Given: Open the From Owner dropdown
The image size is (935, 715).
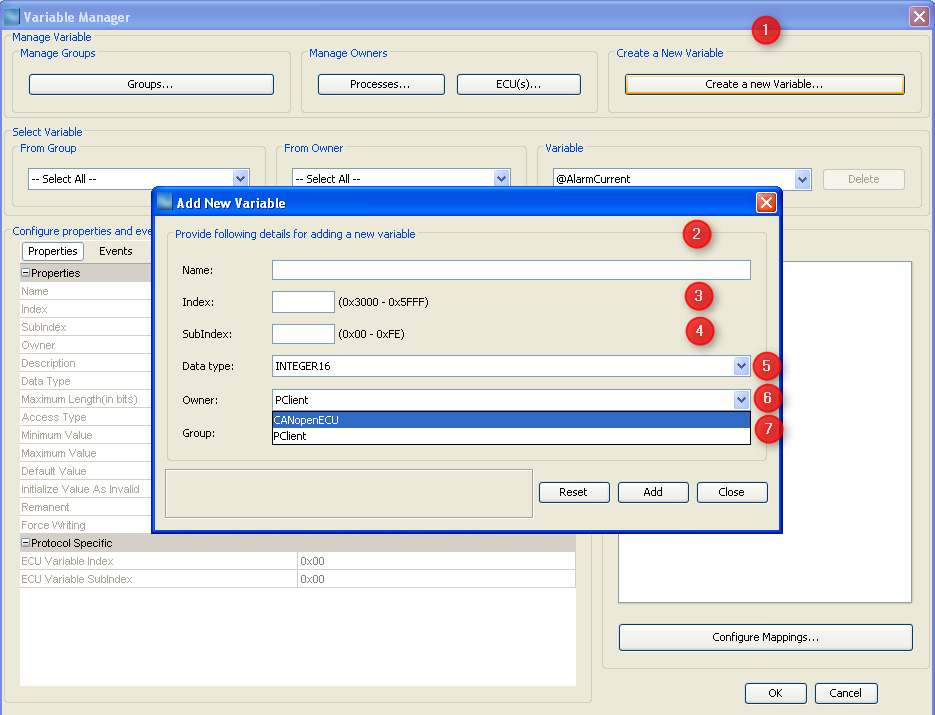Looking at the screenshot, I should [x=500, y=178].
